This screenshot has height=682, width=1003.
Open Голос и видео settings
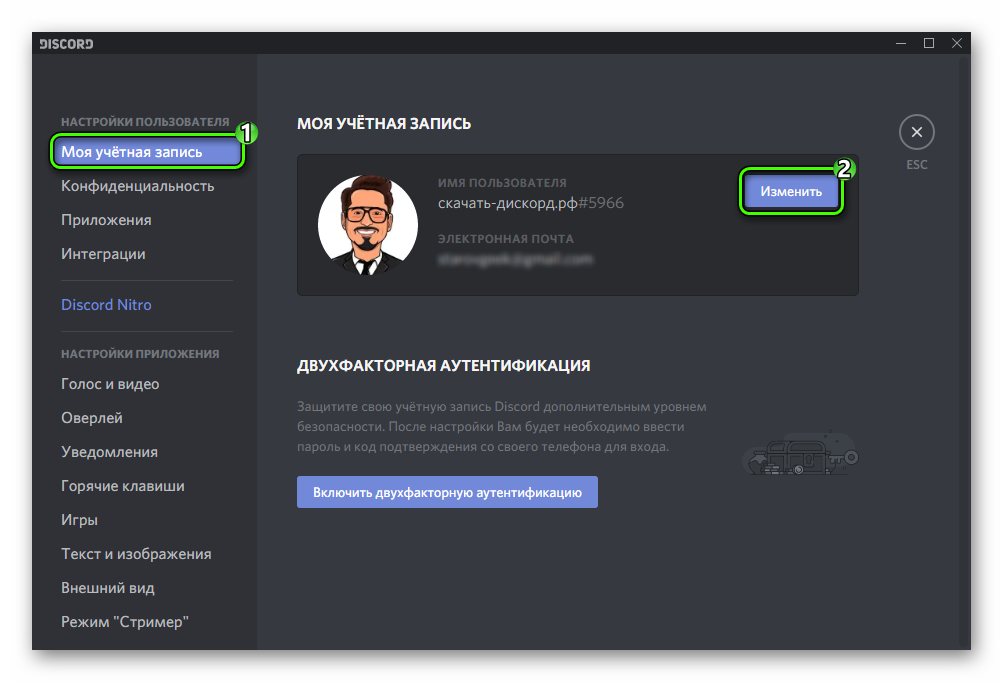tap(110, 384)
